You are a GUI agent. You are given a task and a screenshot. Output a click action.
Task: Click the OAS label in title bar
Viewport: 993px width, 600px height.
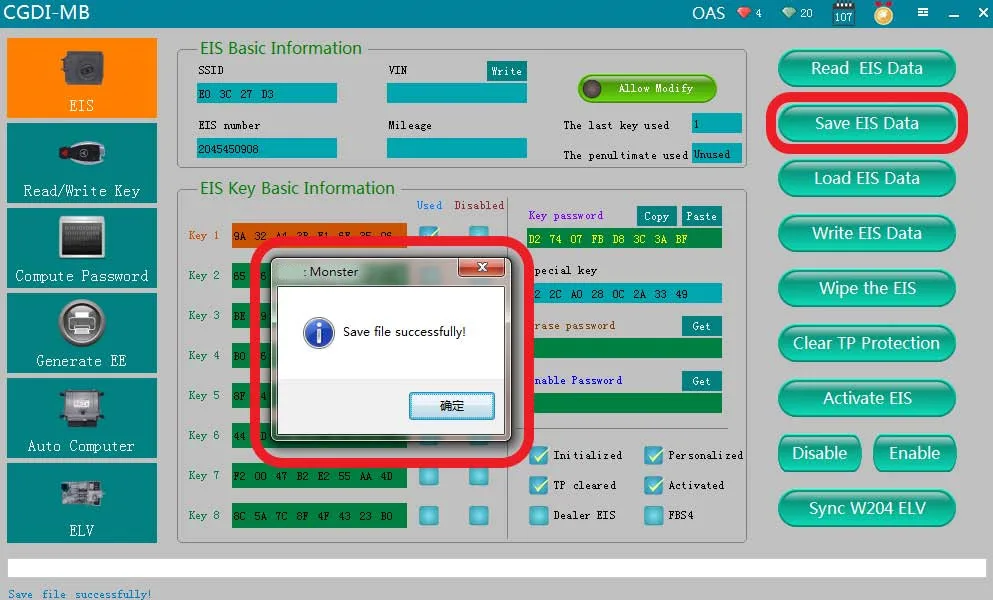[x=708, y=13]
